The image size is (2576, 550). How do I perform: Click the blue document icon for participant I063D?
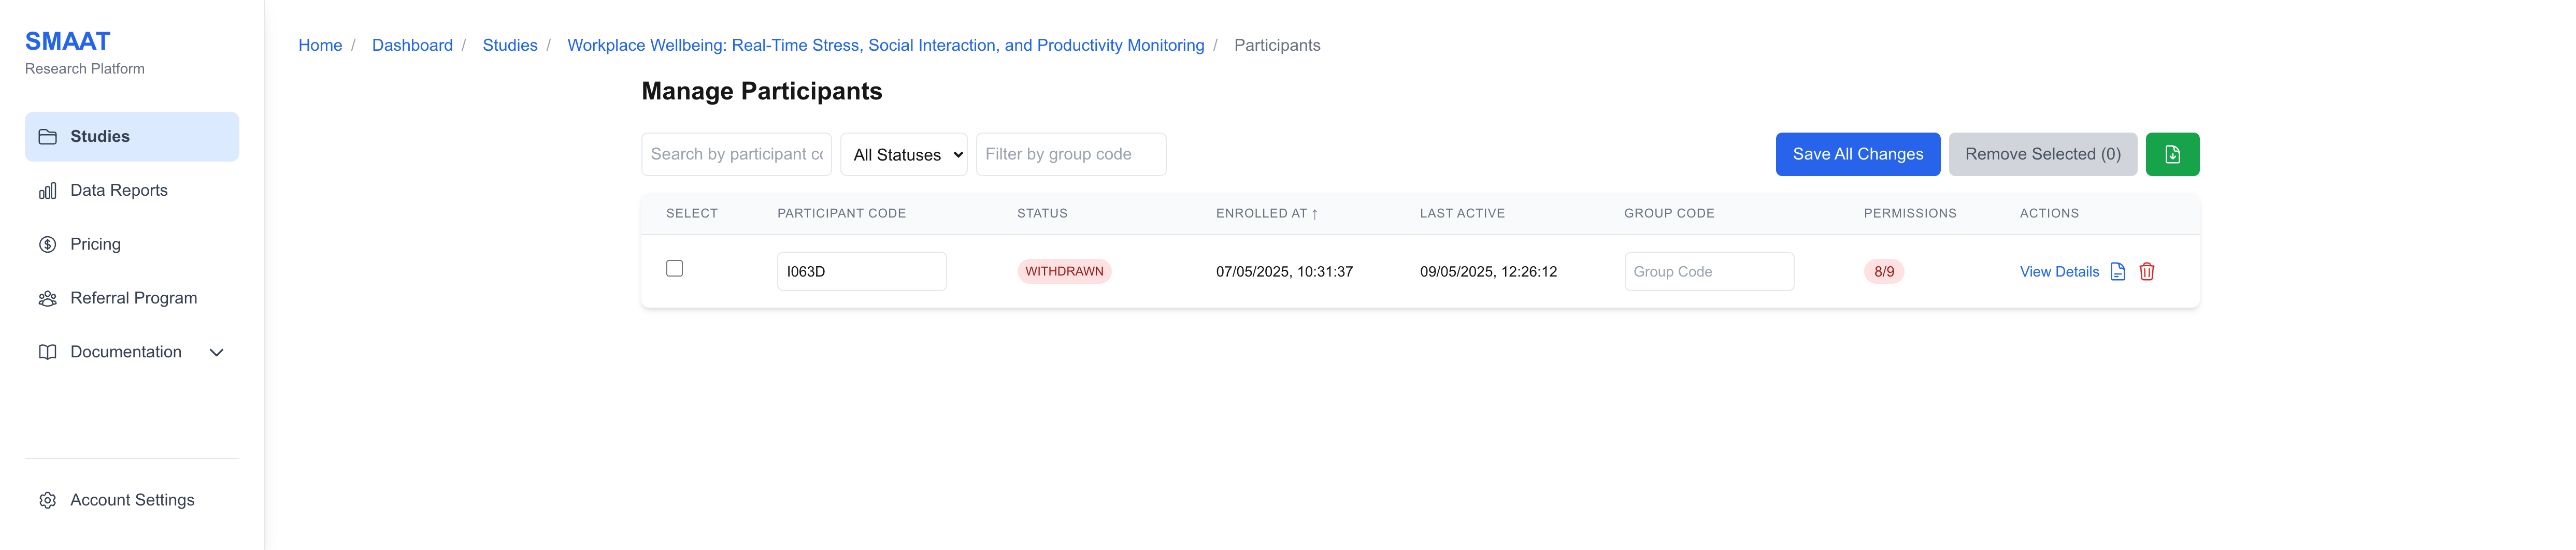point(2118,271)
